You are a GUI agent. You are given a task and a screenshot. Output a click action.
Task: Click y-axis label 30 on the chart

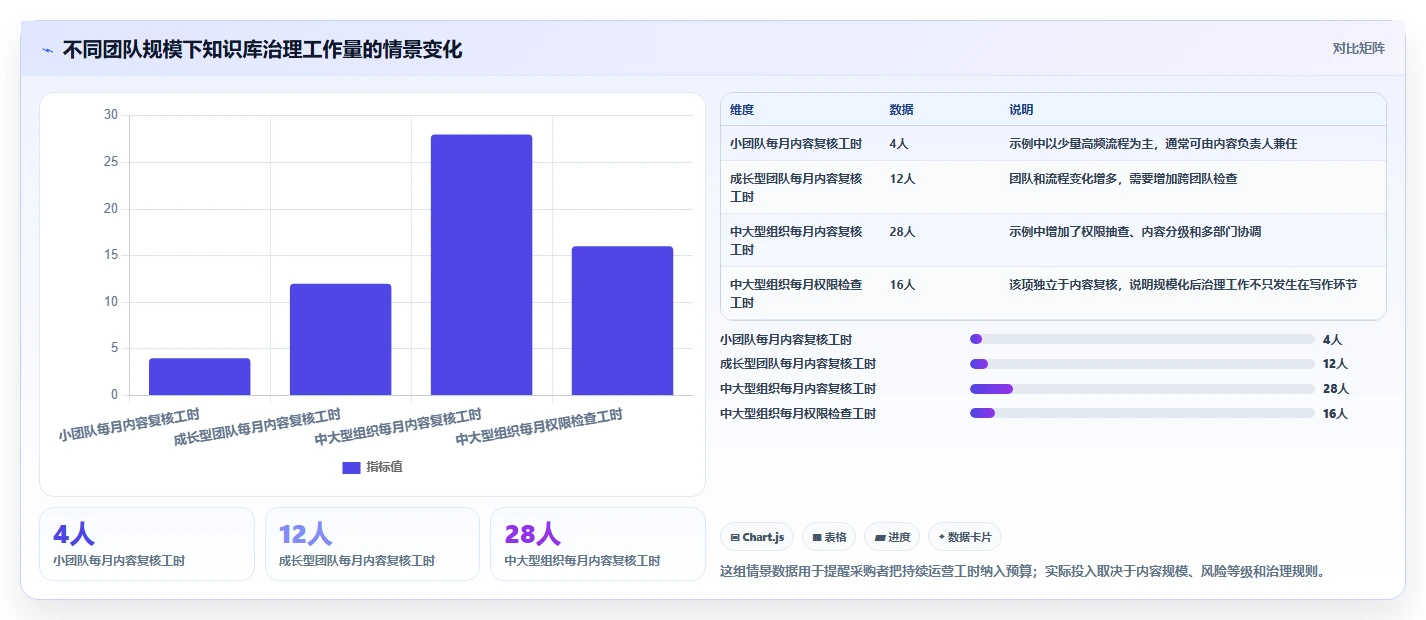coord(111,115)
